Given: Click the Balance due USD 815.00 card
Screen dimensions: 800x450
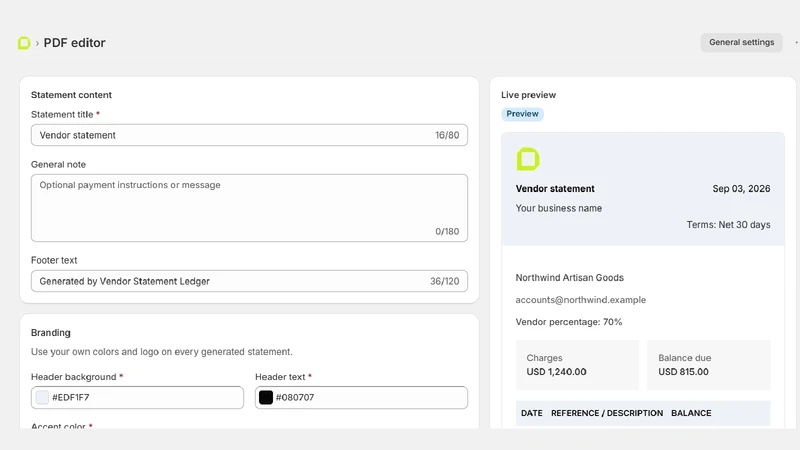Looking at the screenshot, I should point(709,365).
